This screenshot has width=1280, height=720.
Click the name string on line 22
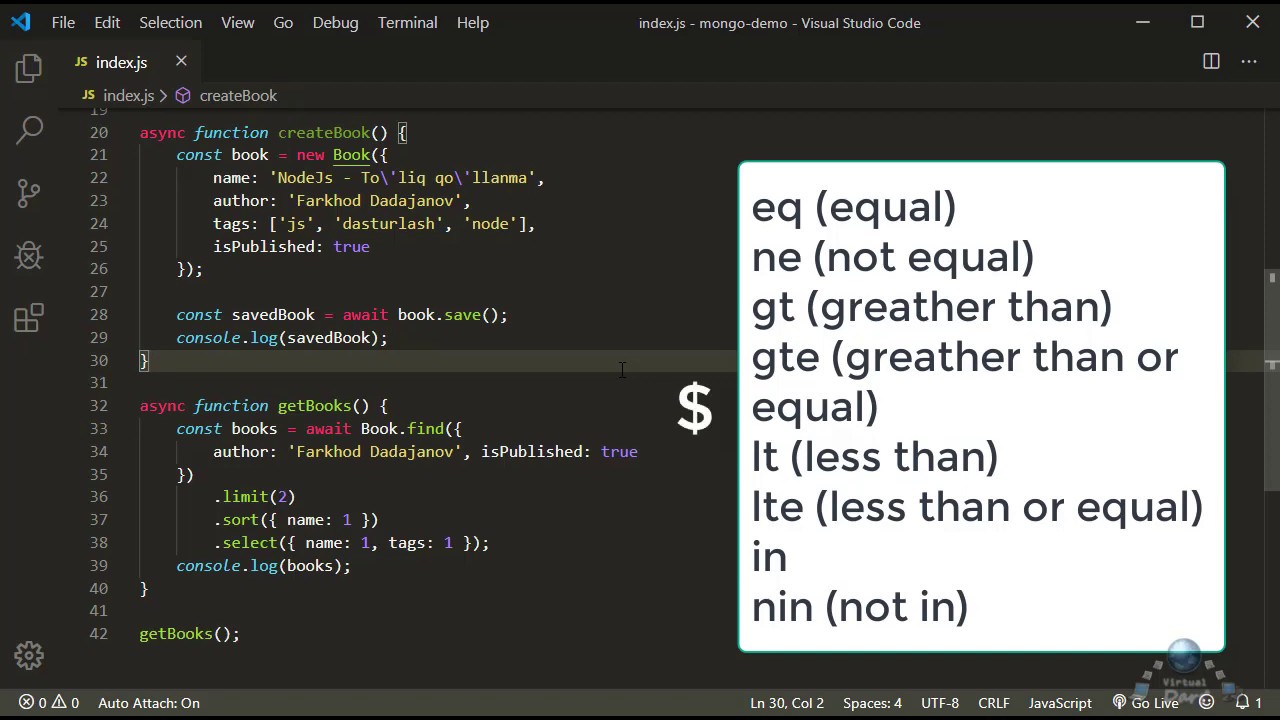point(402,178)
